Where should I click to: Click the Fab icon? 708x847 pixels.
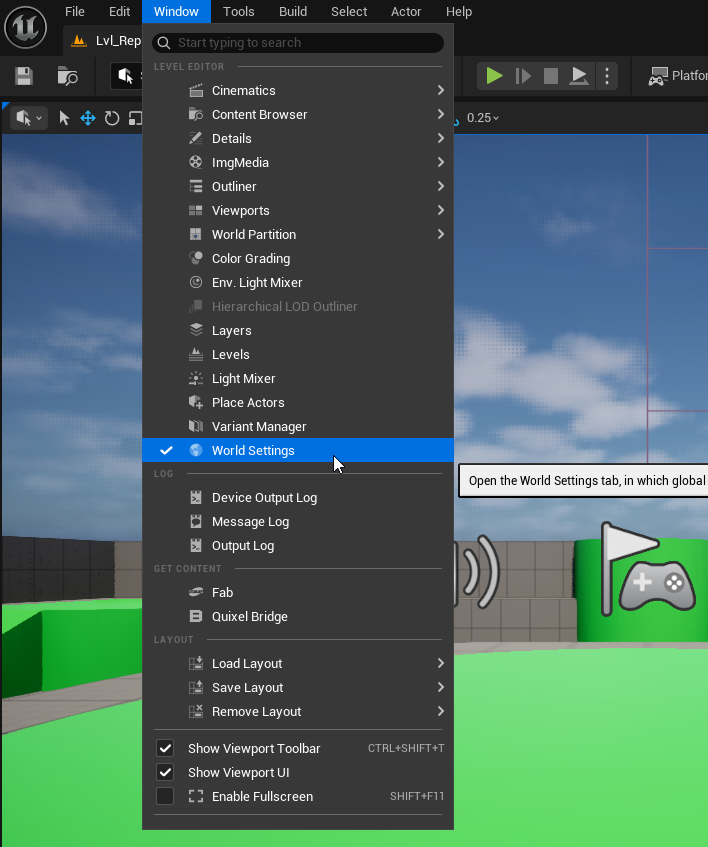point(195,593)
